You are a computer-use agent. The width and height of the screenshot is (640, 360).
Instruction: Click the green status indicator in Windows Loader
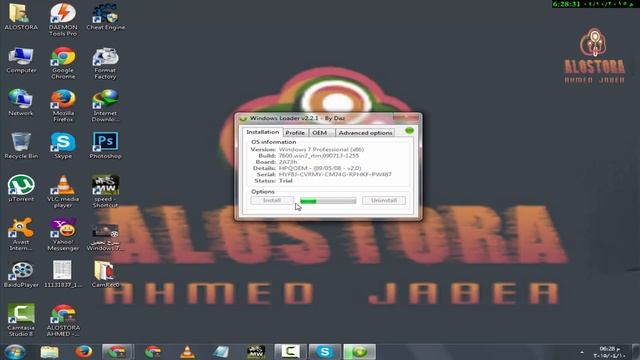point(409,131)
